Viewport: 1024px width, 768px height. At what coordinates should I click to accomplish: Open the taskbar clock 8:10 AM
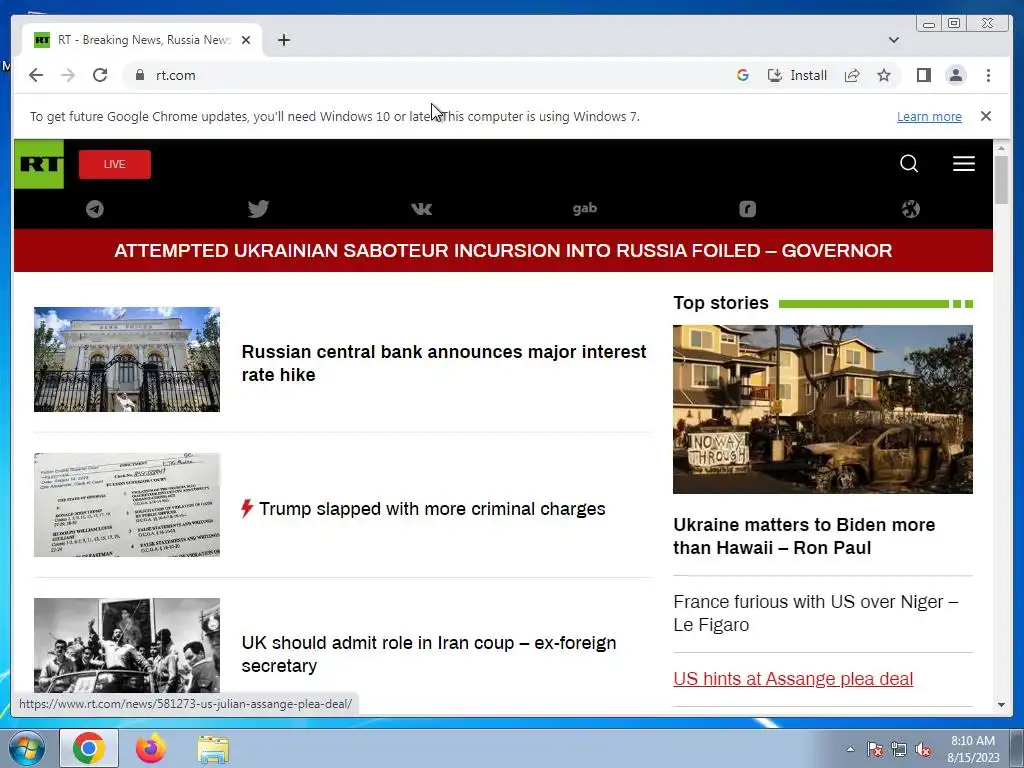(973, 749)
